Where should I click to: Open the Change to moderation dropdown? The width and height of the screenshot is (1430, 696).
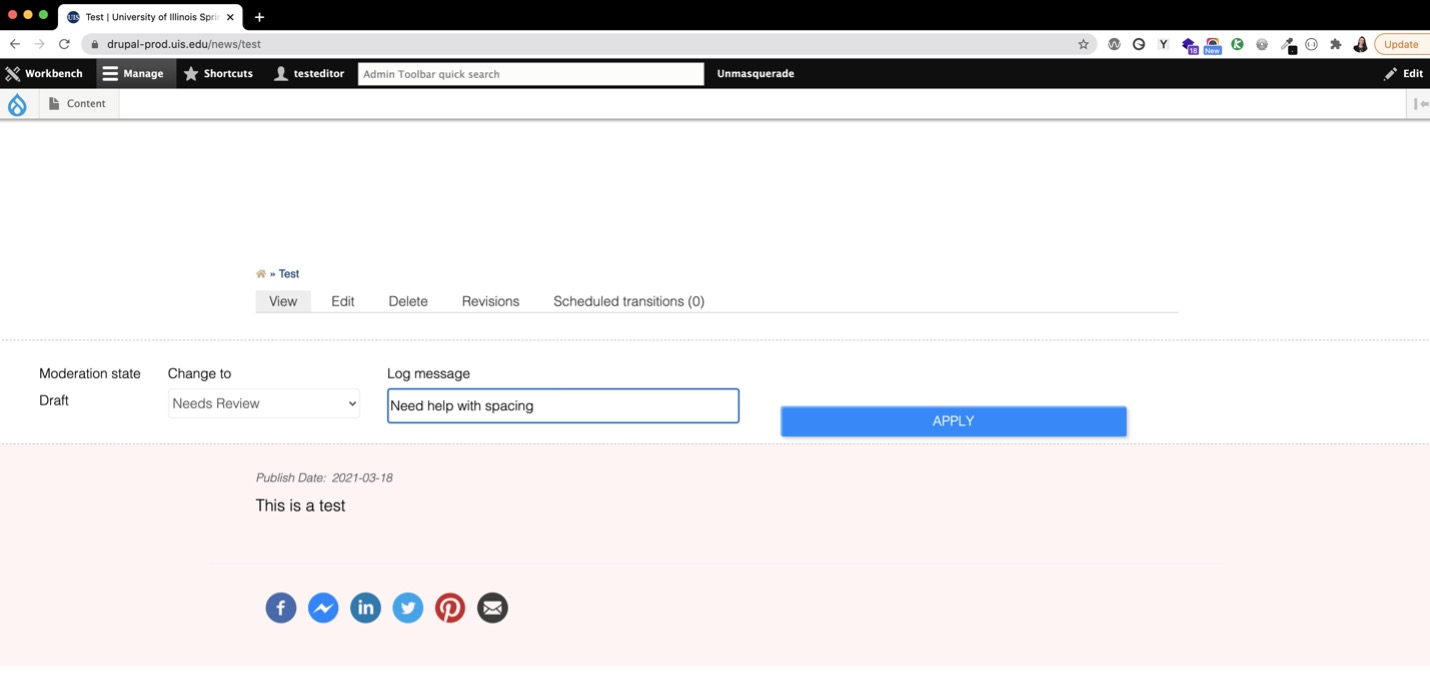tap(264, 403)
